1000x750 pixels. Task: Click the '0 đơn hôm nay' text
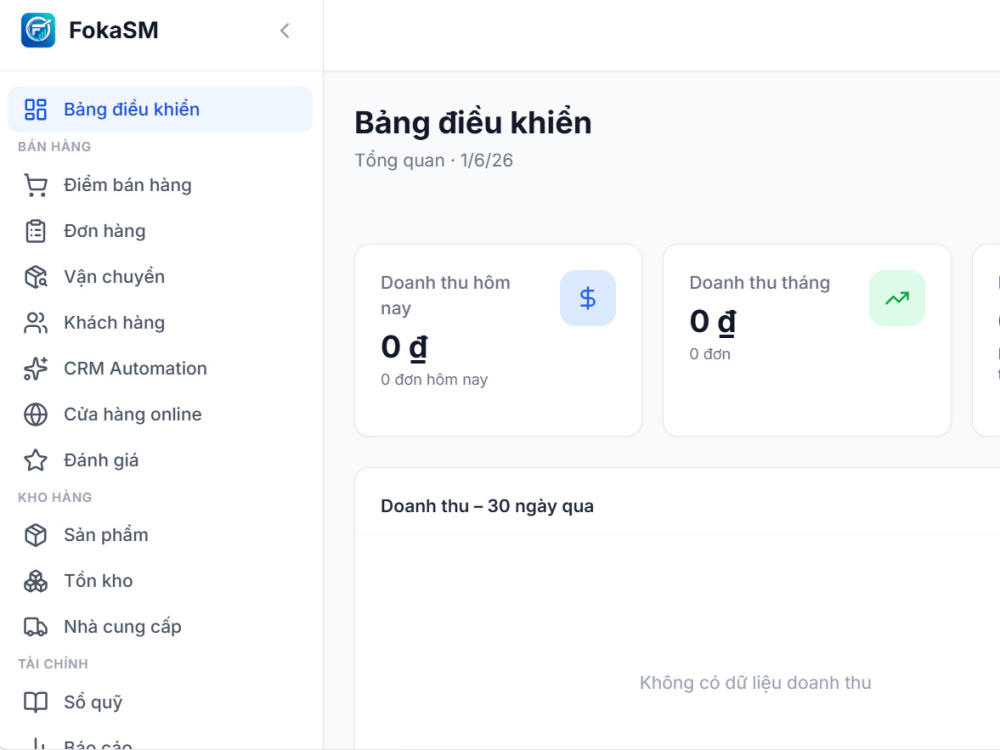[434, 379]
